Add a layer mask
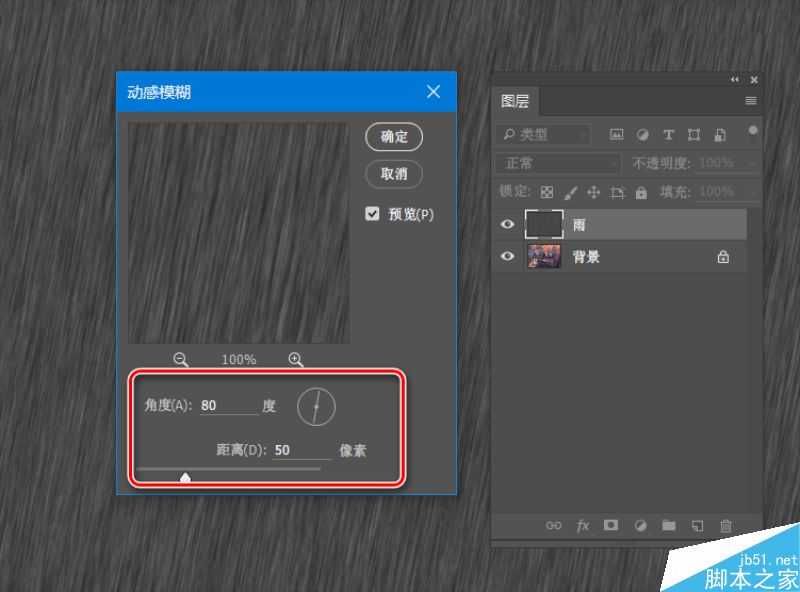Image resolution: width=800 pixels, height=592 pixels. click(x=612, y=525)
